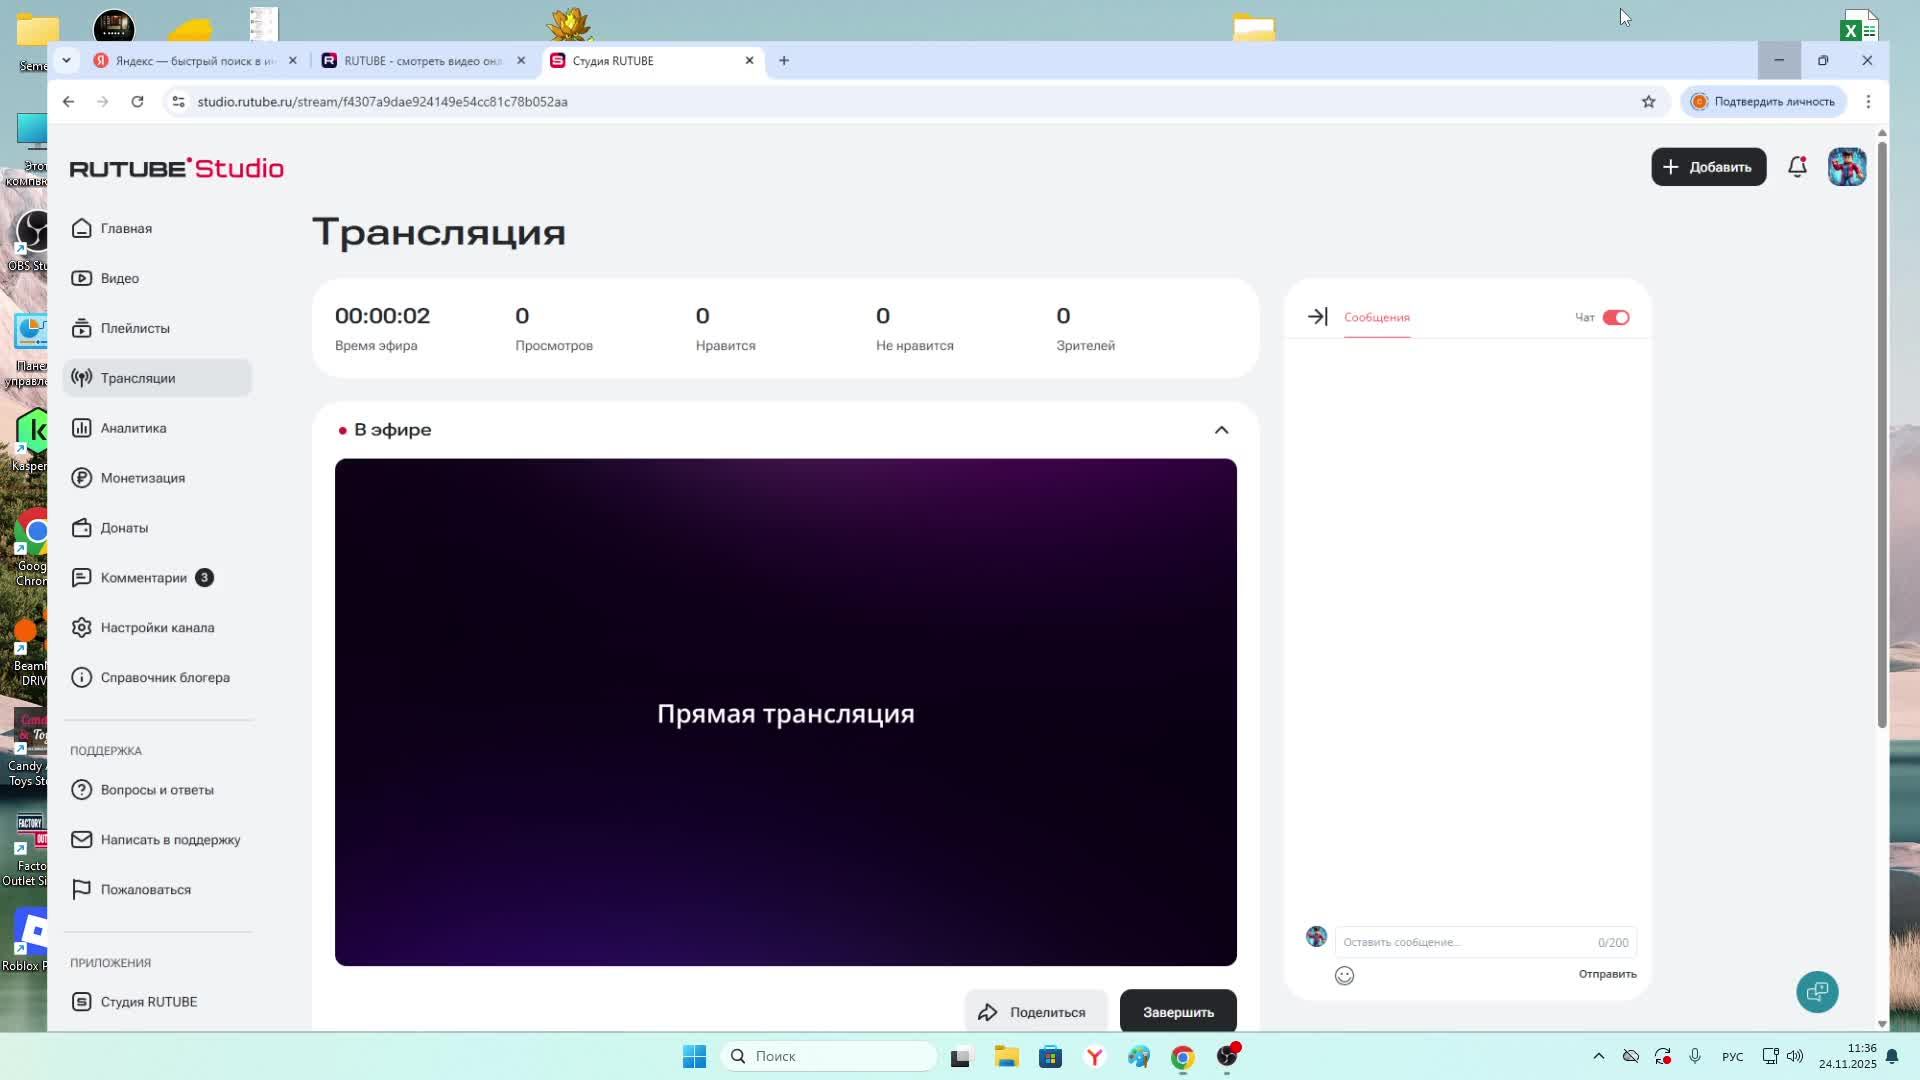Viewport: 1920px width, 1080px height.
Task: Select the Сообщения tab
Action: click(1376, 317)
